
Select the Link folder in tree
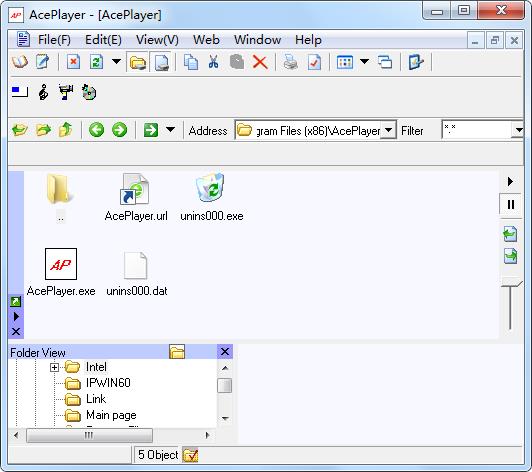pyautogui.click(x=96, y=399)
